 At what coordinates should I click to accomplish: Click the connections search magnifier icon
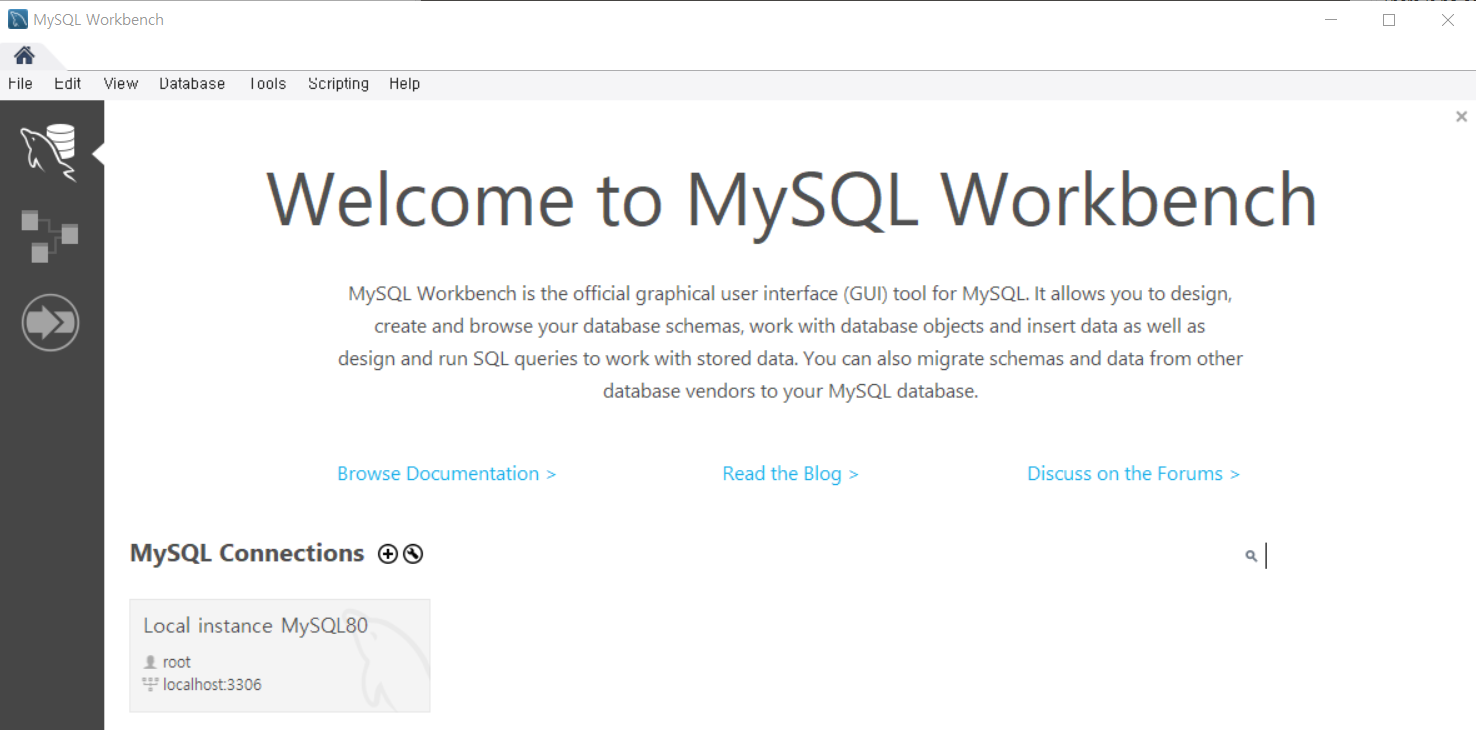tap(1251, 556)
